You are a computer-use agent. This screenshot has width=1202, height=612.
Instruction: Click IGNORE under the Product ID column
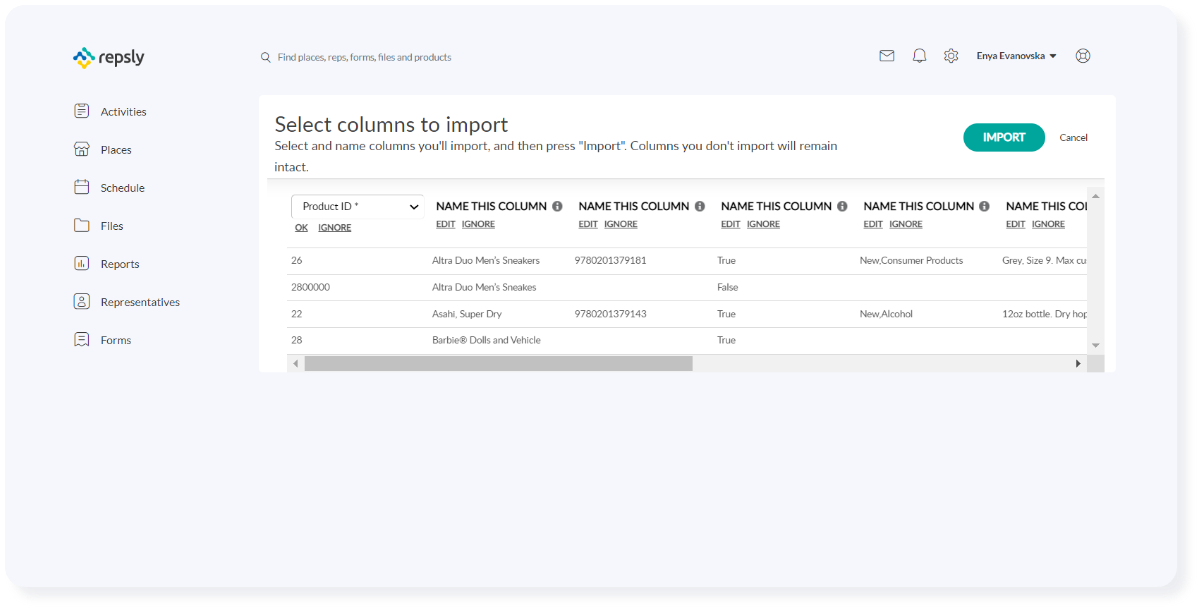point(334,227)
